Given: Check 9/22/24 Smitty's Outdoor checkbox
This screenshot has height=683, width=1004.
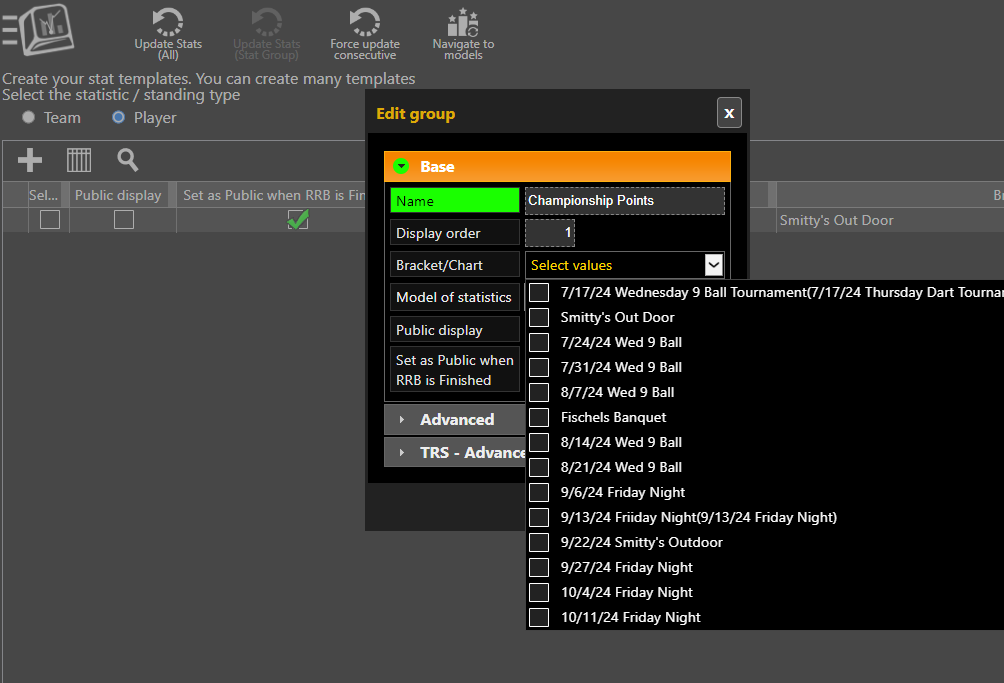Looking at the screenshot, I should (x=539, y=542).
